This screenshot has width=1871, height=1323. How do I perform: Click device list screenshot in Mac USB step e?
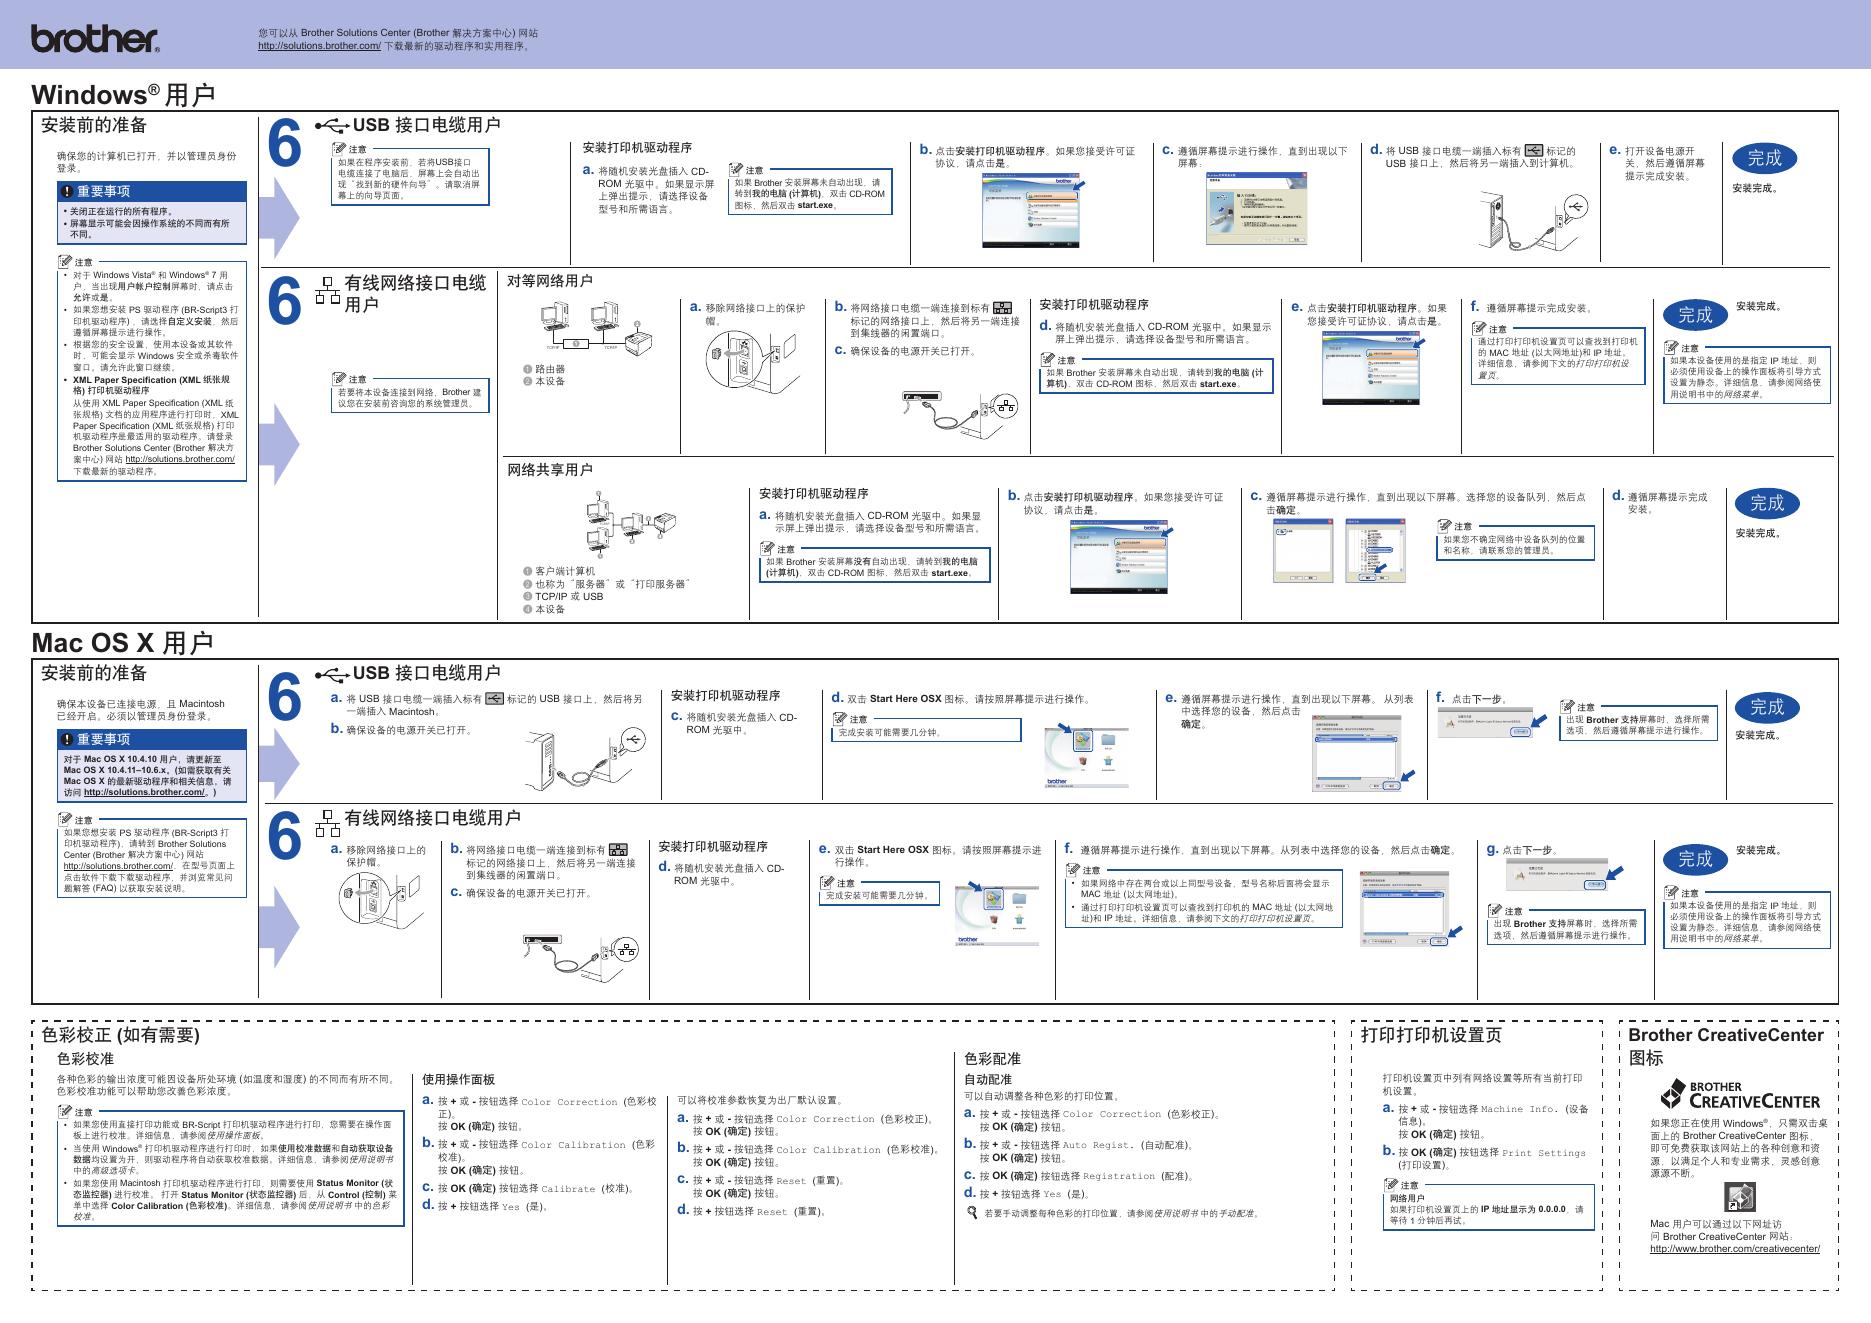pyautogui.click(x=1357, y=754)
